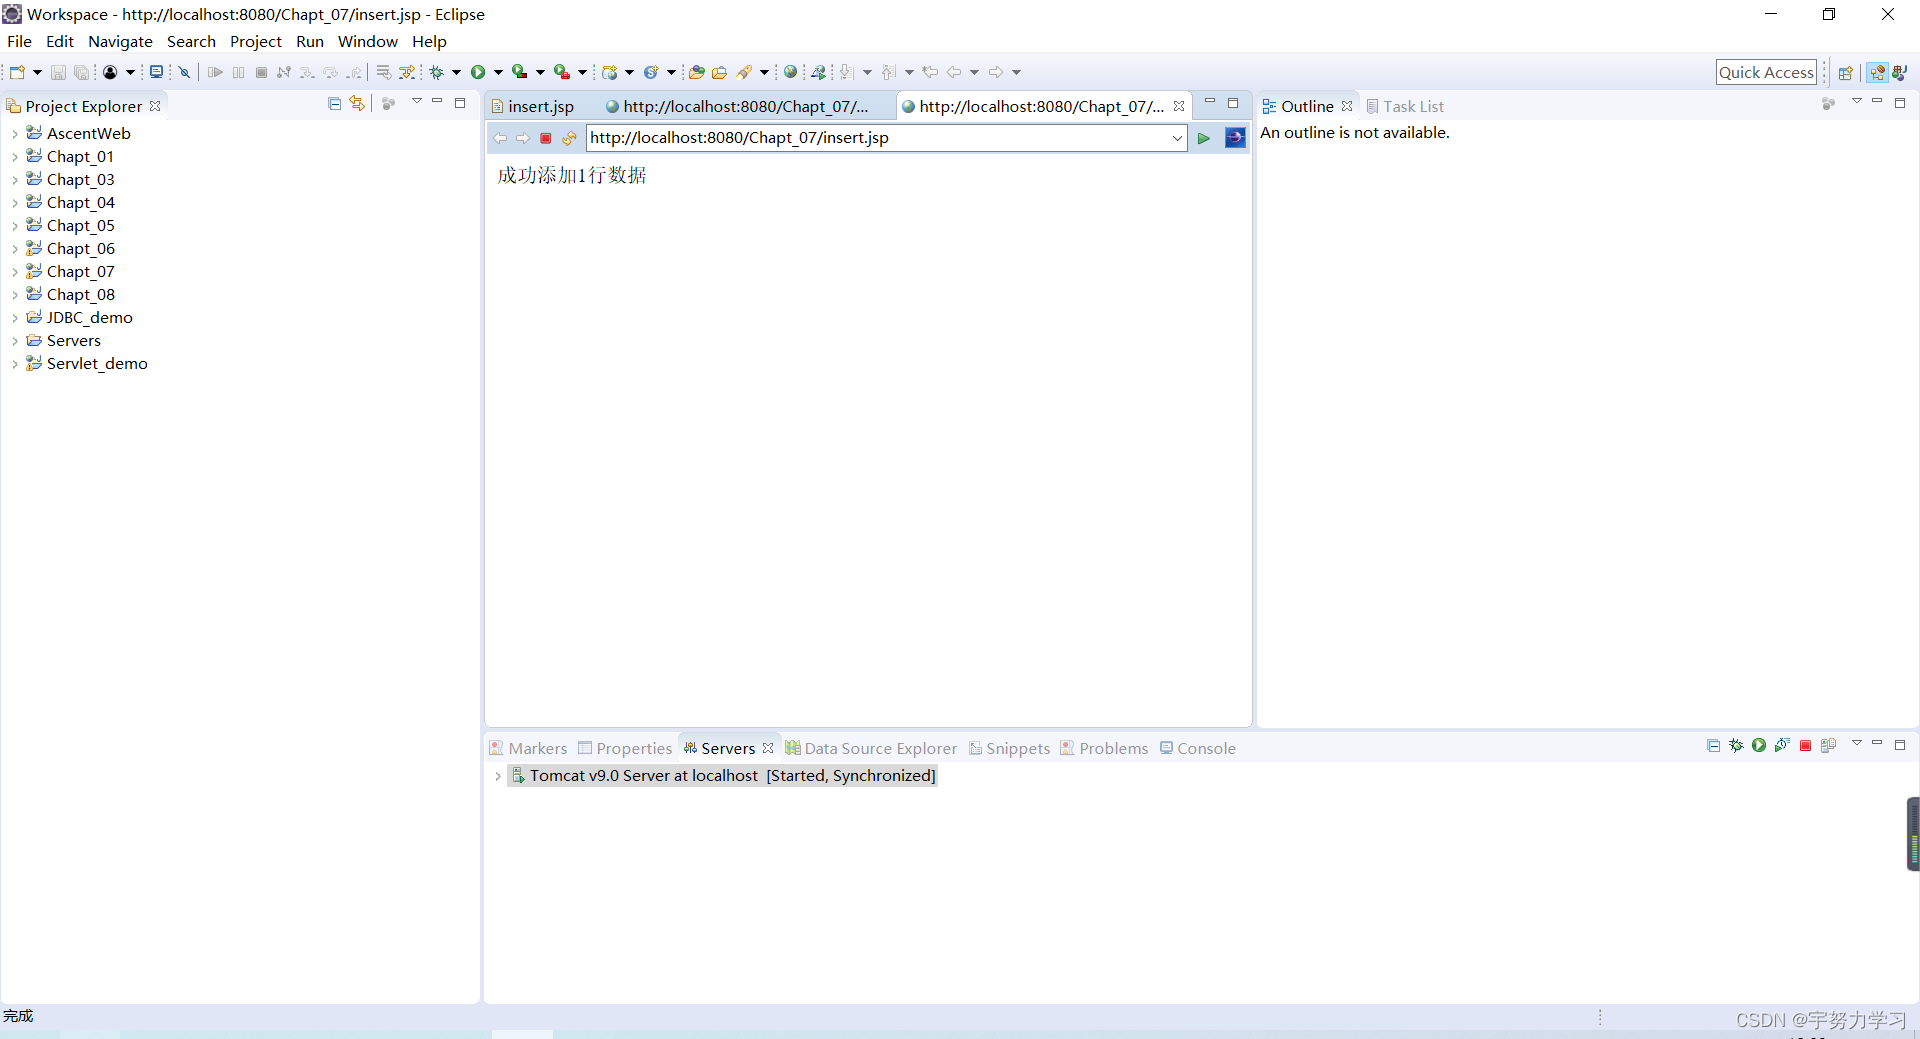
Task: Expand the Chapt_07 project
Action: (x=15, y=271)
